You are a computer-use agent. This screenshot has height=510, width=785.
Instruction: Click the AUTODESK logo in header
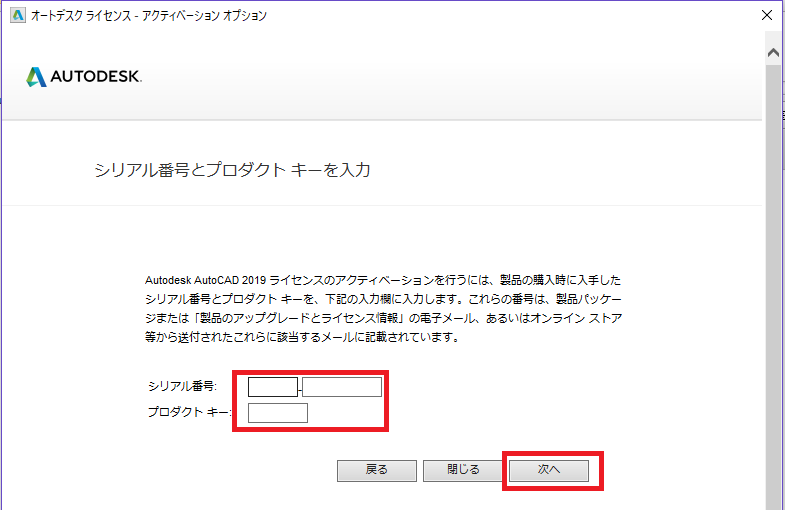coord(84,77)
